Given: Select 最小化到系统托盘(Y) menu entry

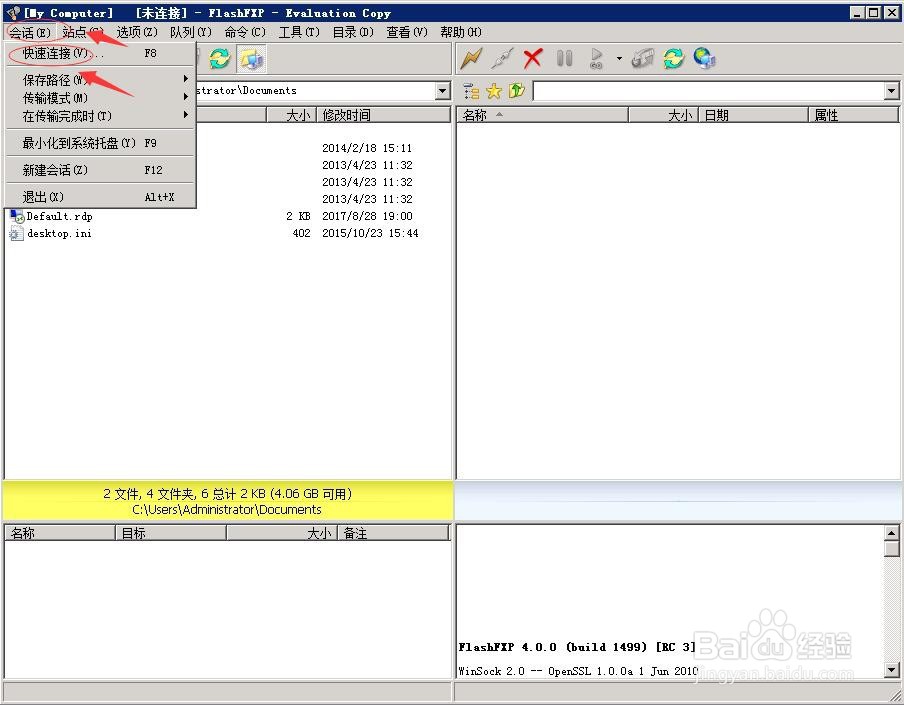Looking at the screenshot, I should [100, 143].
